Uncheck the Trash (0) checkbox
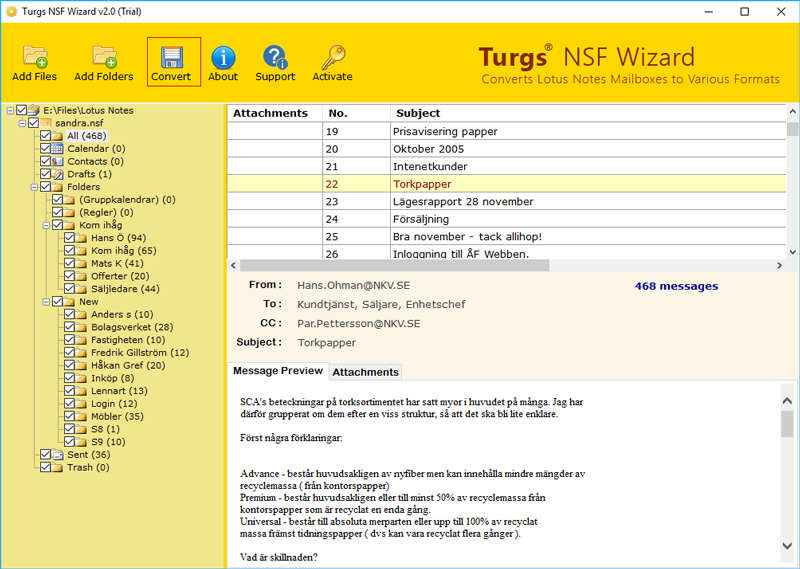This screenshot has height=569, width=800. (45, 467)
